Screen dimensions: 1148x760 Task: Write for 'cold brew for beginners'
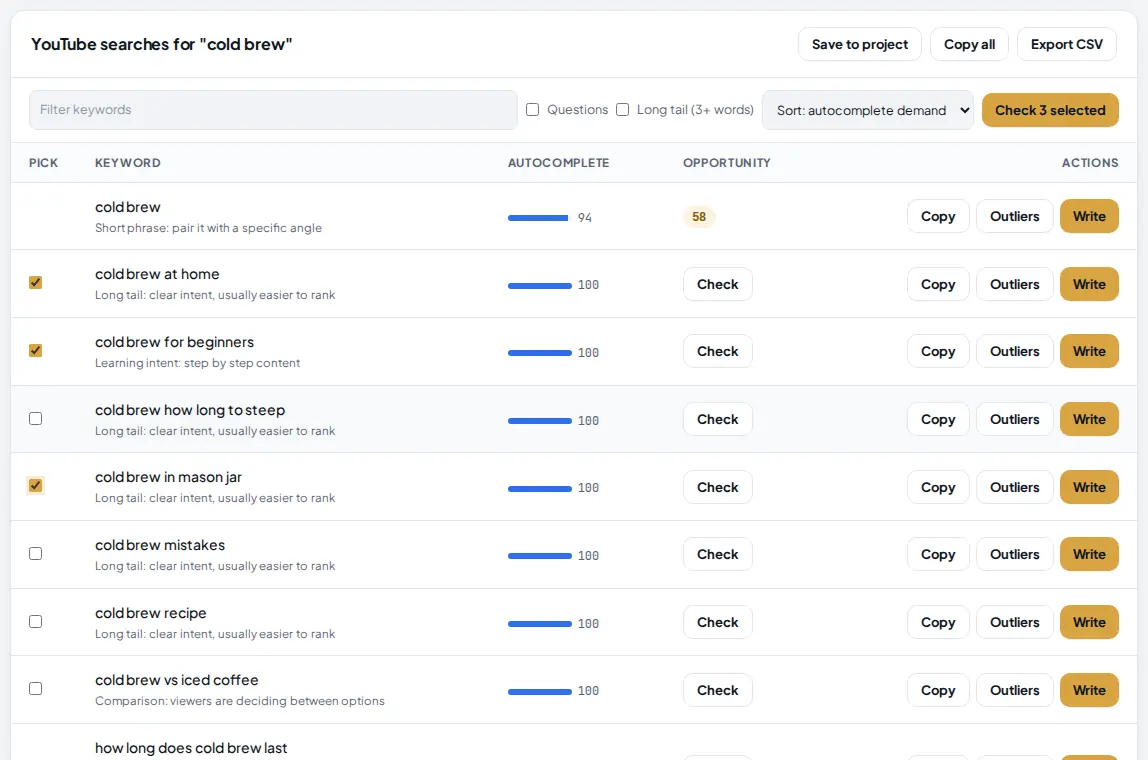[x=1089, y=351]
